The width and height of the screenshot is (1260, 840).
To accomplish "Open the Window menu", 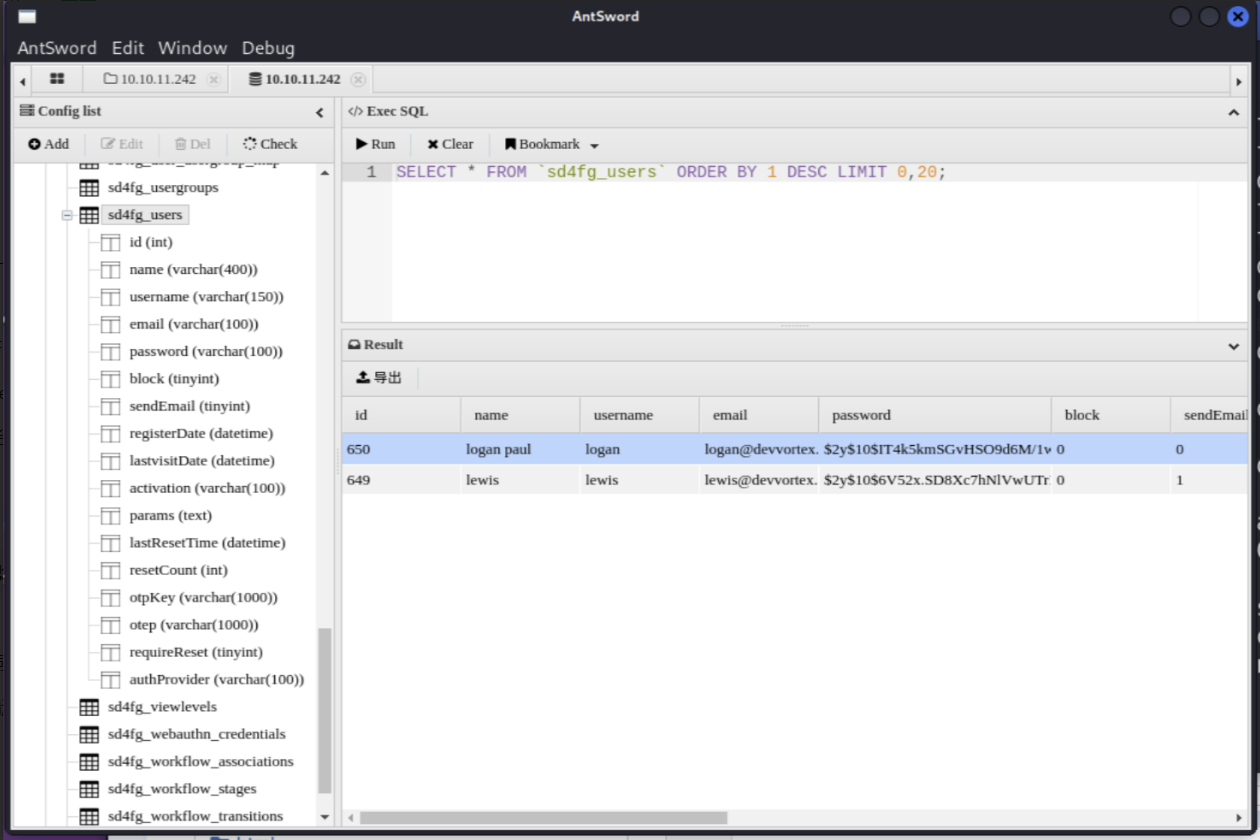I will [x=192, y=48].
